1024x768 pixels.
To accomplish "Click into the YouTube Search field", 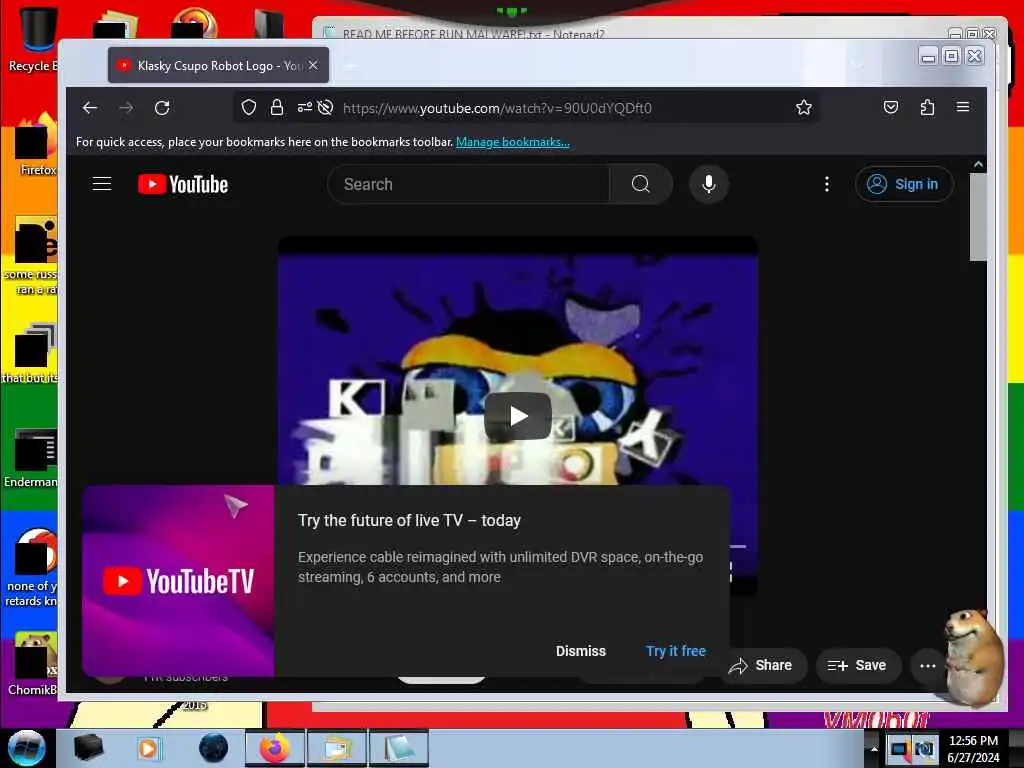I will pyautogui.click(x=469, y=184).
